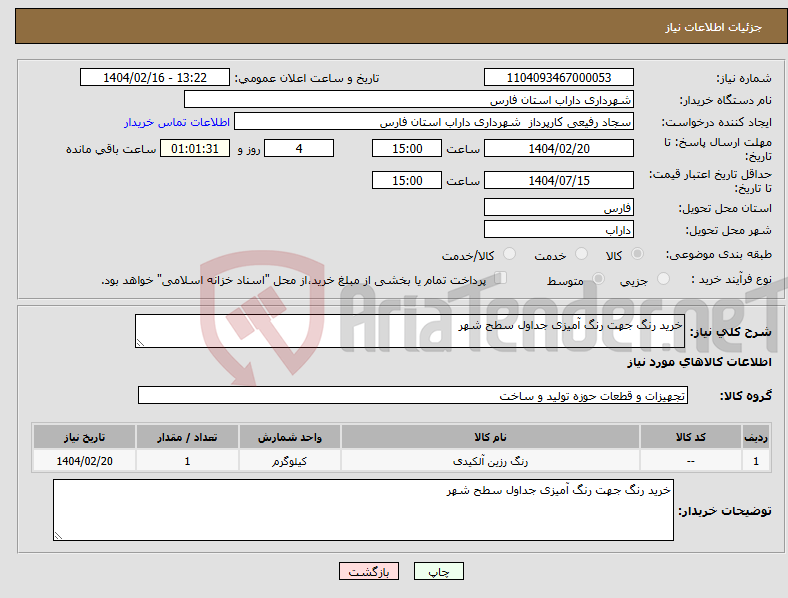Select the خدمت radio button
This screenshot has height=598, width=788.
point(581,254)
